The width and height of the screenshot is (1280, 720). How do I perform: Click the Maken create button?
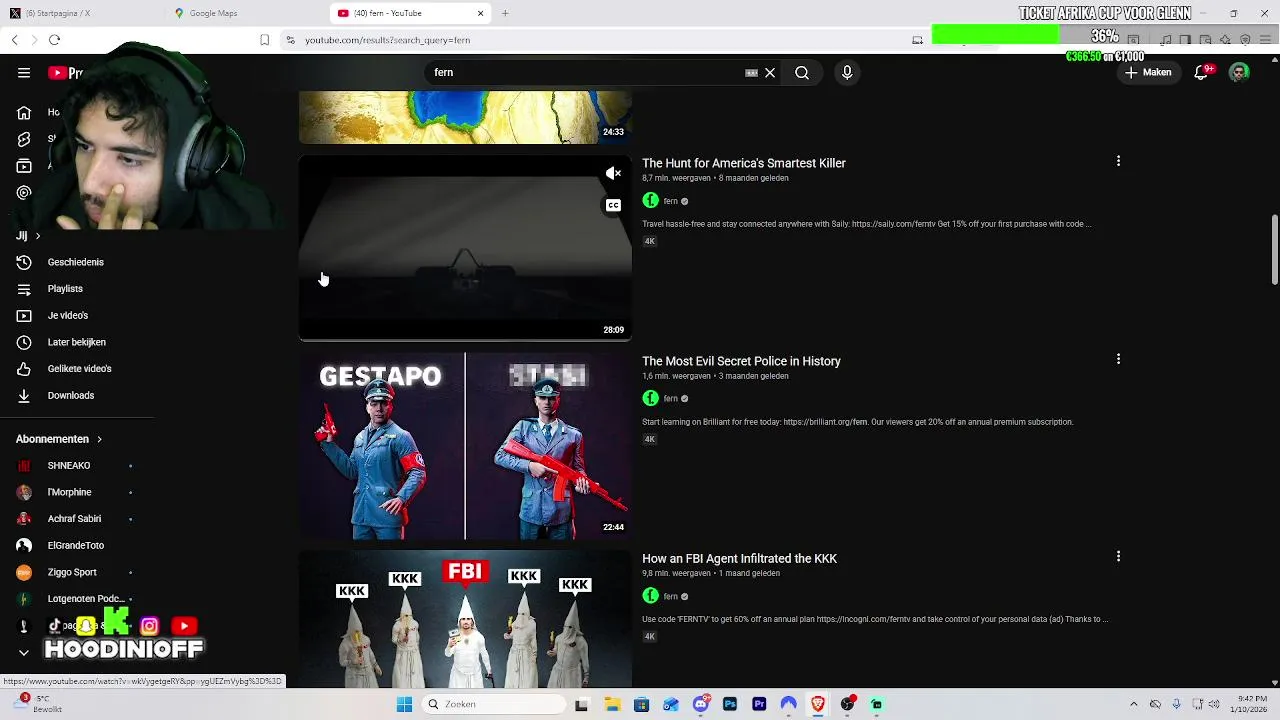coord(1148,72)
